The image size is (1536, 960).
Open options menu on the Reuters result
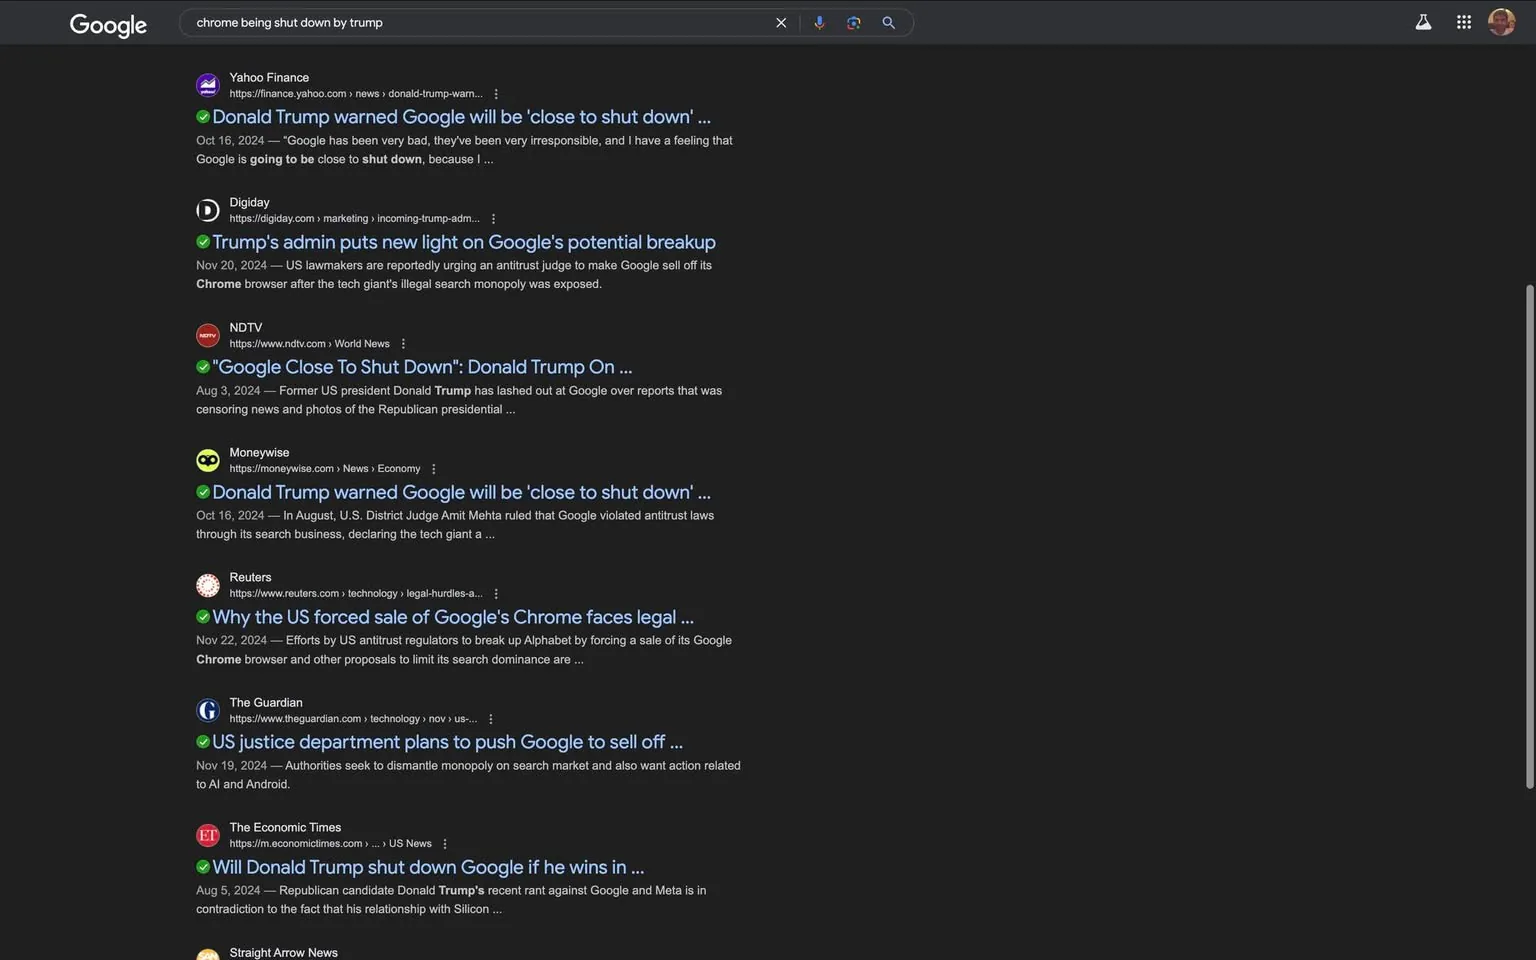pyautogui.click(x=495, y=593)
